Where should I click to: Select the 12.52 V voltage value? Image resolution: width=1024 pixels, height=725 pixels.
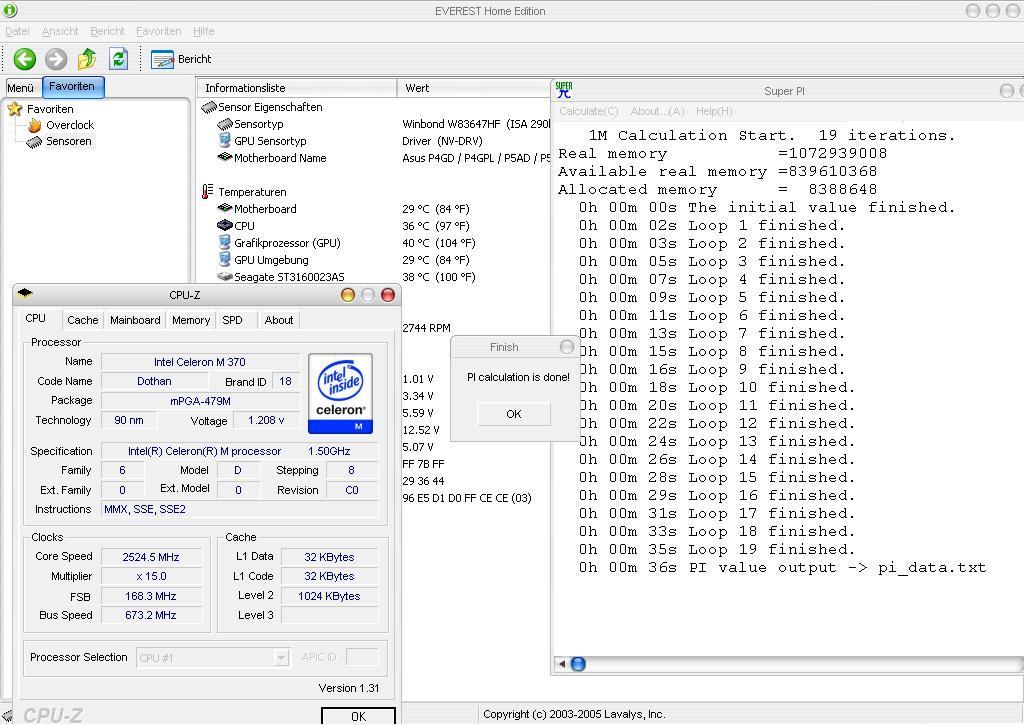point(421,430)
